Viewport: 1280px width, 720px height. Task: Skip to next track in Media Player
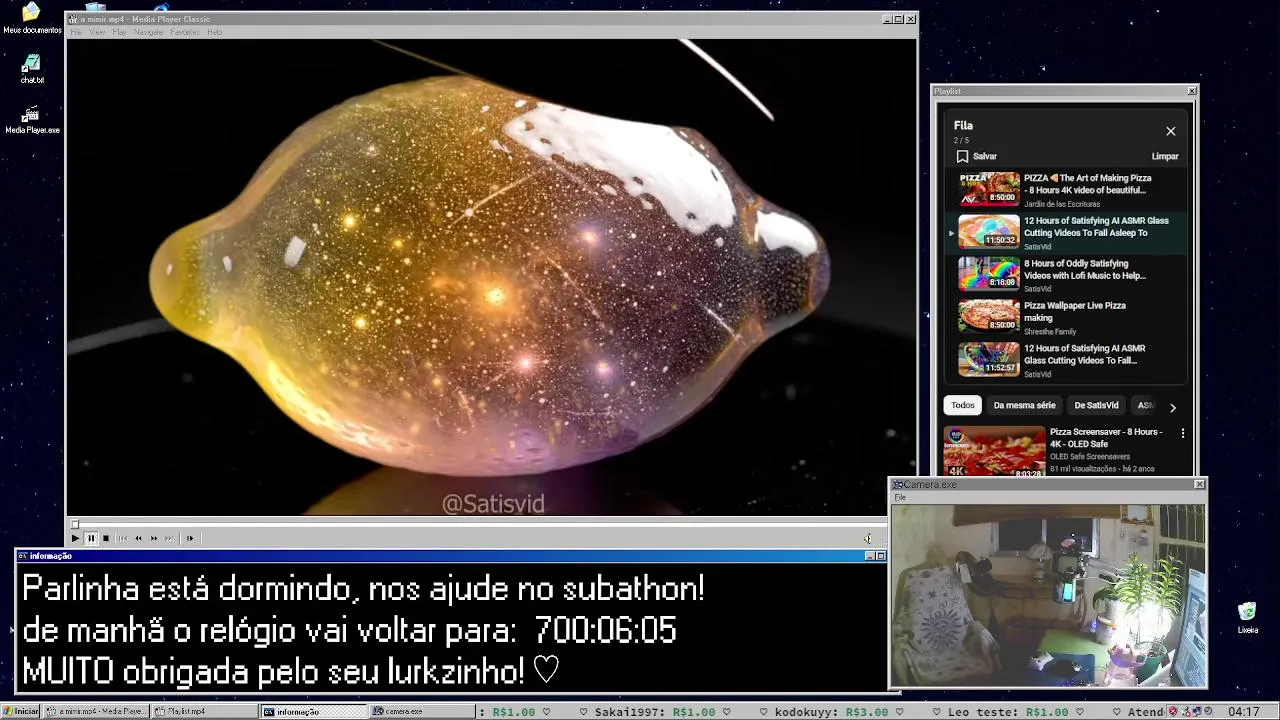169,538
